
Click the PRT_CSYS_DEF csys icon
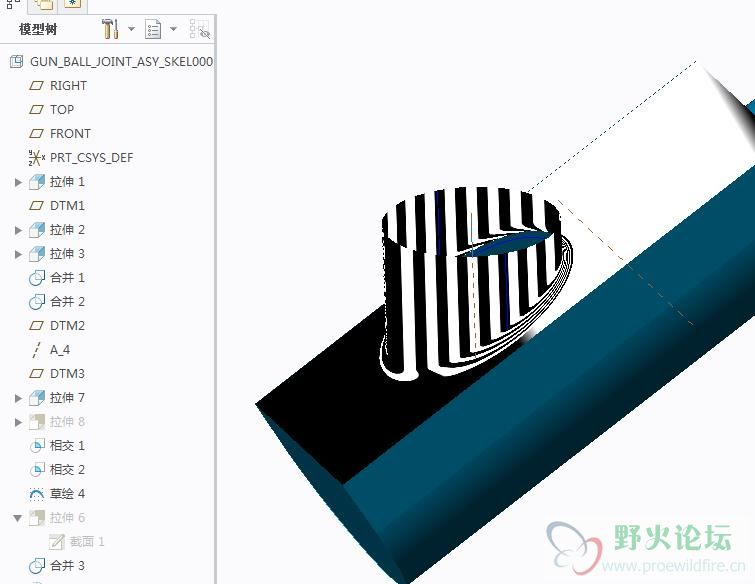pos(37,158)
